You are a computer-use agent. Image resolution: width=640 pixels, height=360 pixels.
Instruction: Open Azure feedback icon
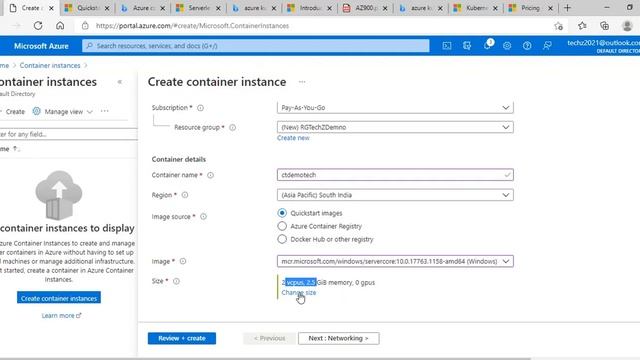(547, 46)
